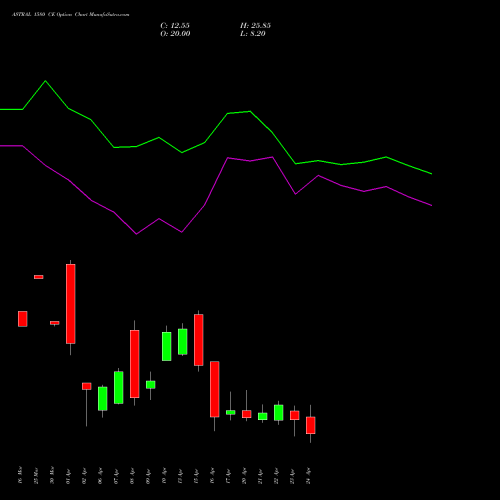This screenshot has width=500, height=500.
Task: Click the 09 Apr date label
Action: point(148,475)
